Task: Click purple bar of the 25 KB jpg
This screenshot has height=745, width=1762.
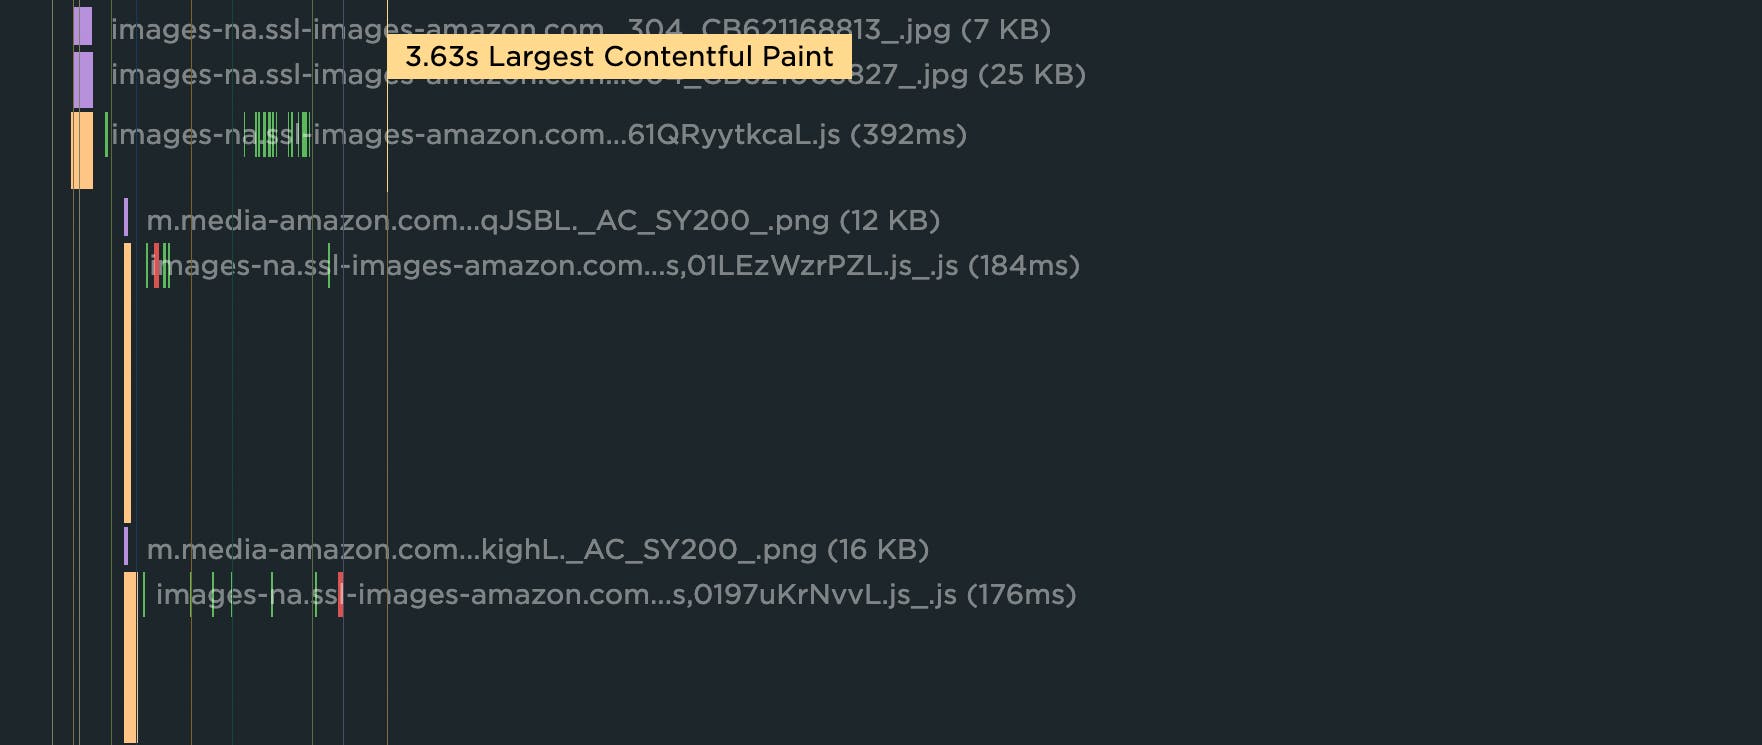Action: [x=83, y=80]
